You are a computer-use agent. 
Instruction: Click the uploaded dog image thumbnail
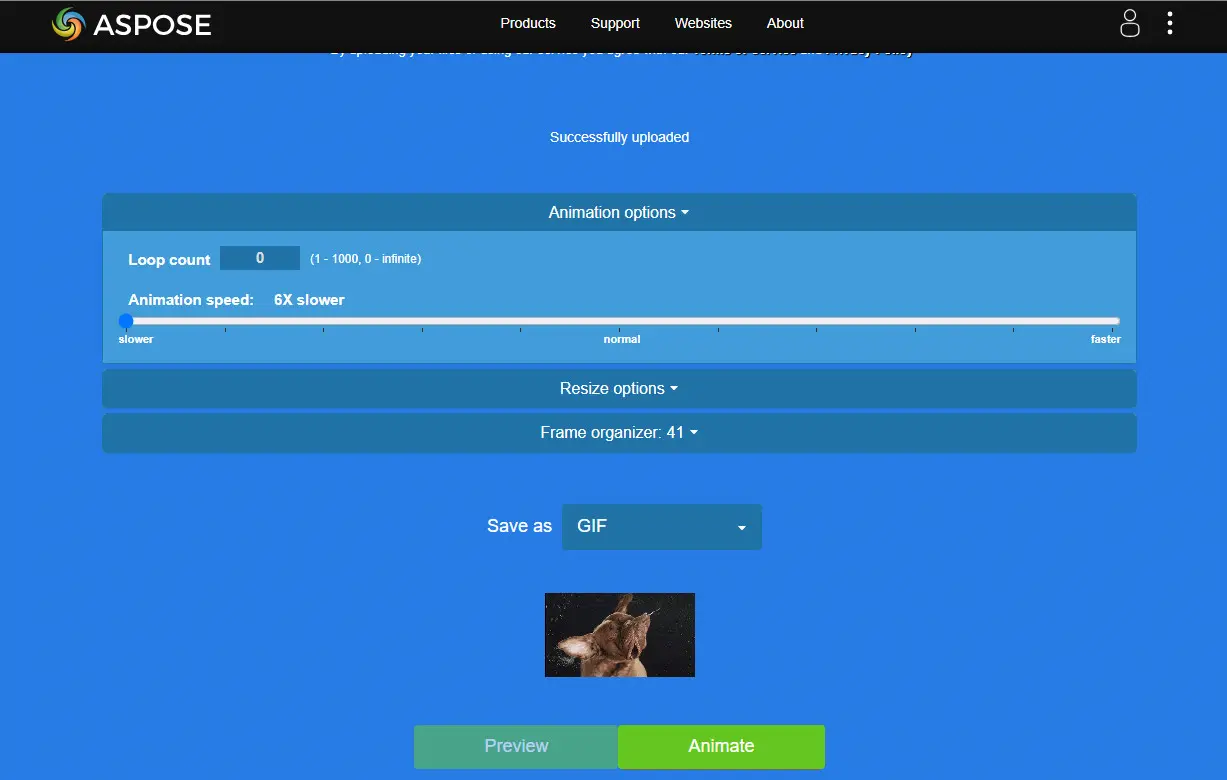pyautogui.click(x=619, y=635)
